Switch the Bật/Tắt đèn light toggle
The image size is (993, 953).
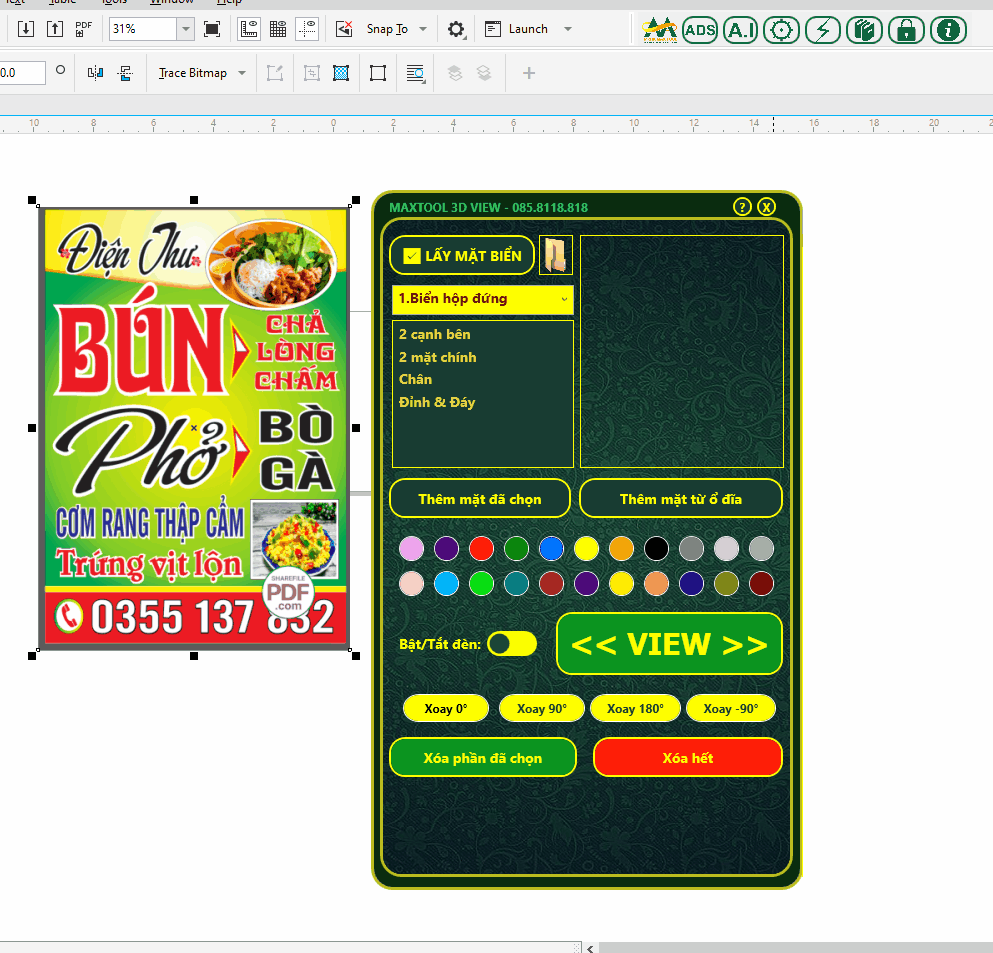coord(512,644)
